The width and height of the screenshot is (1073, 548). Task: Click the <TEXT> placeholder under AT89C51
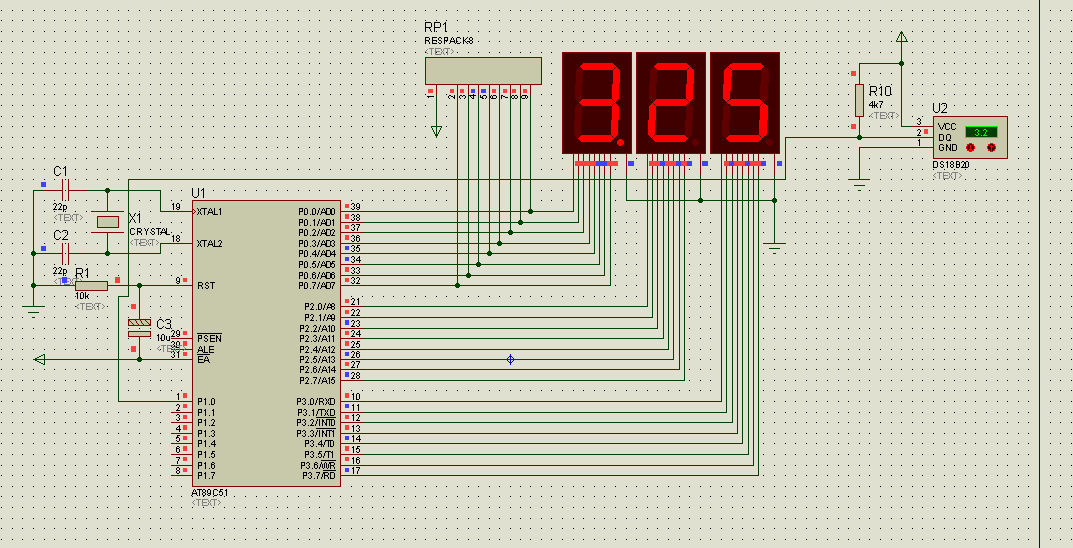[x=207, y=503]
